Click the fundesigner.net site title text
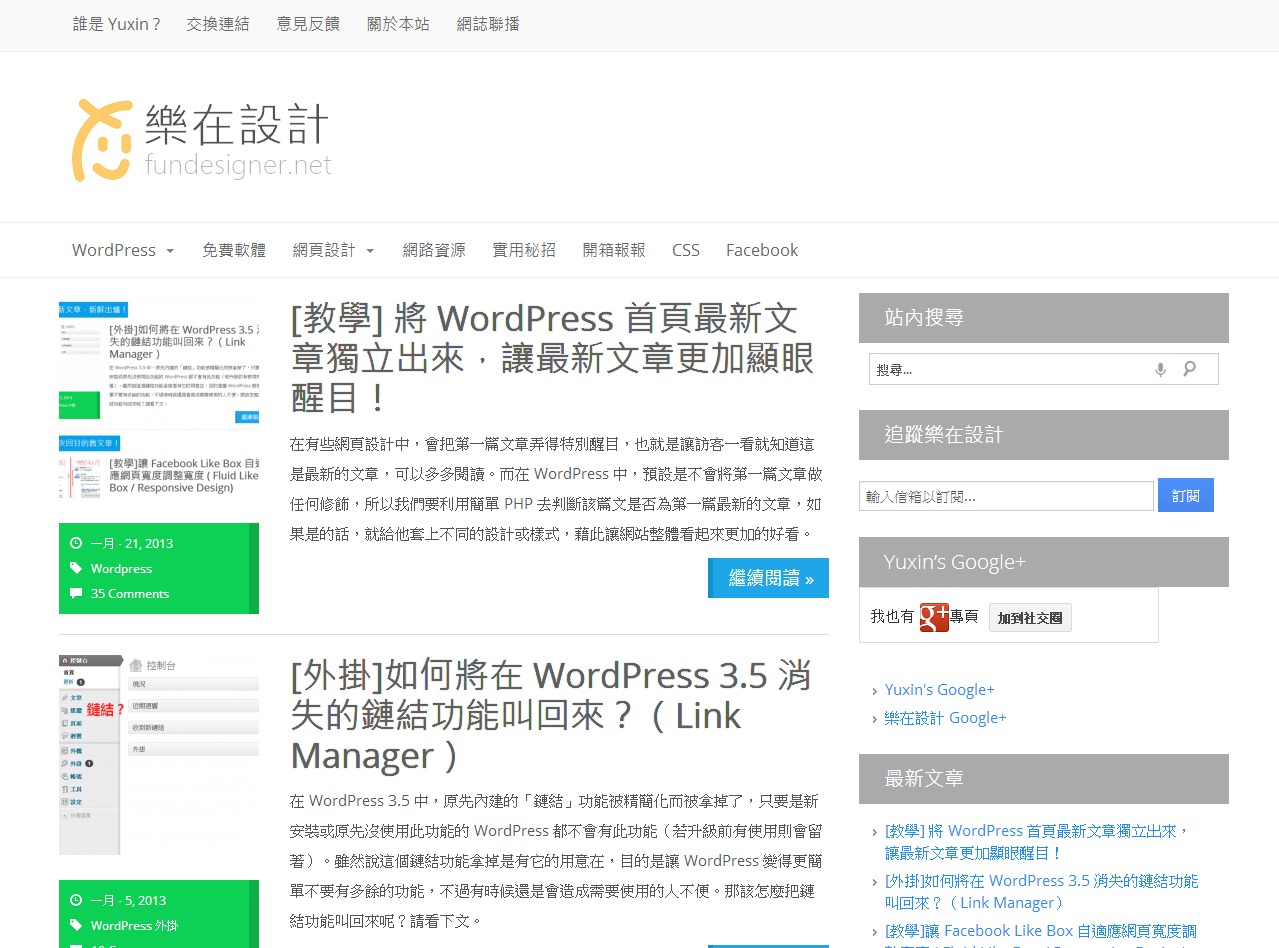This screenshot has width=1279, height=948. coord(238,165)
